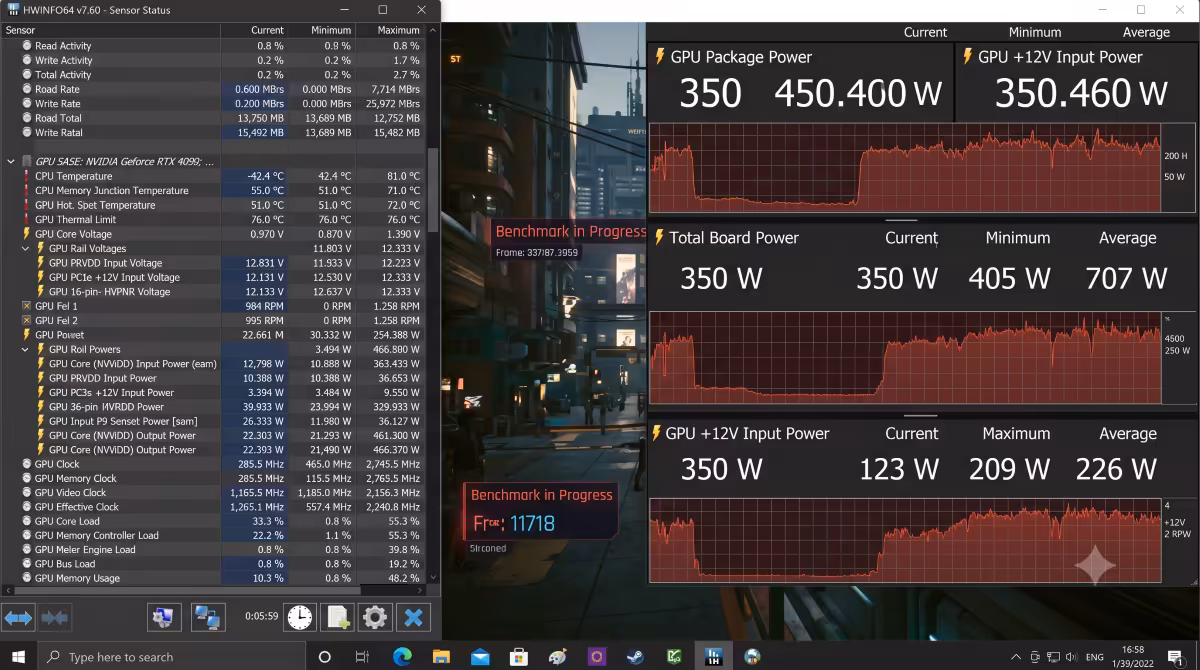1200x670 pixels.
Task: Click the GPU chip icon in GPU SASE header row
Action: 26,161
